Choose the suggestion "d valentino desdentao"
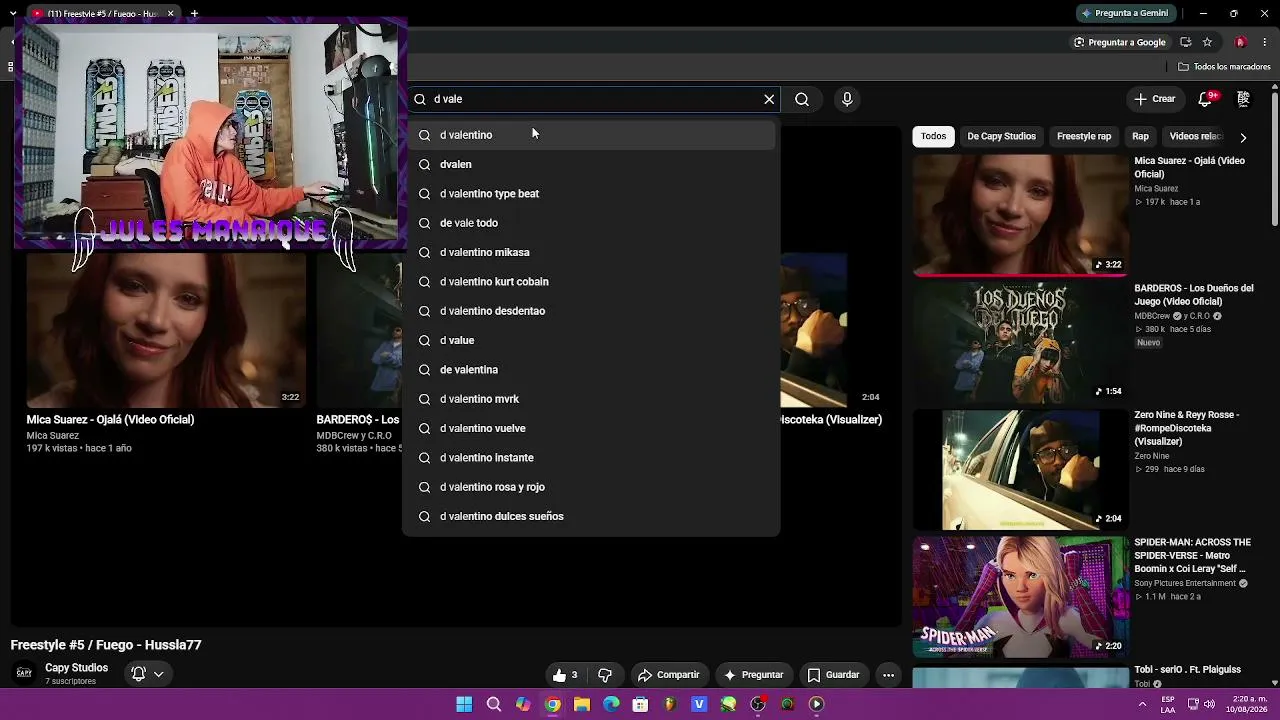This screenshot has height=720, width=1280. 591,311
